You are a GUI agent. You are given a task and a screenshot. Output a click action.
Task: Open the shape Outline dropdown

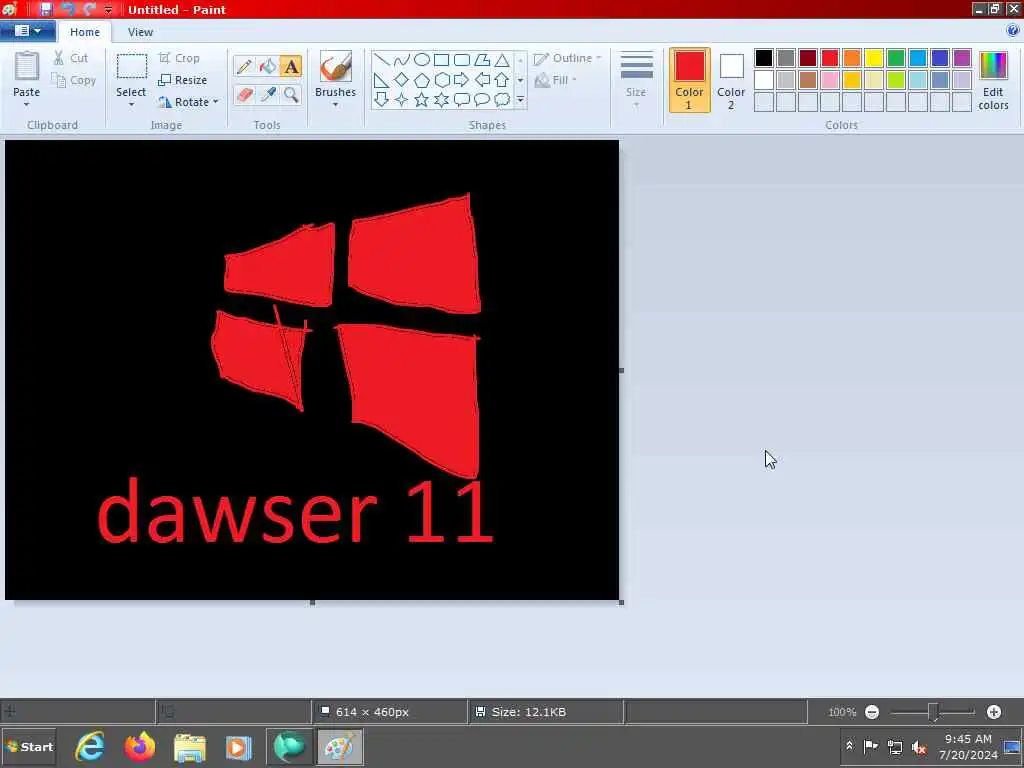568,58
